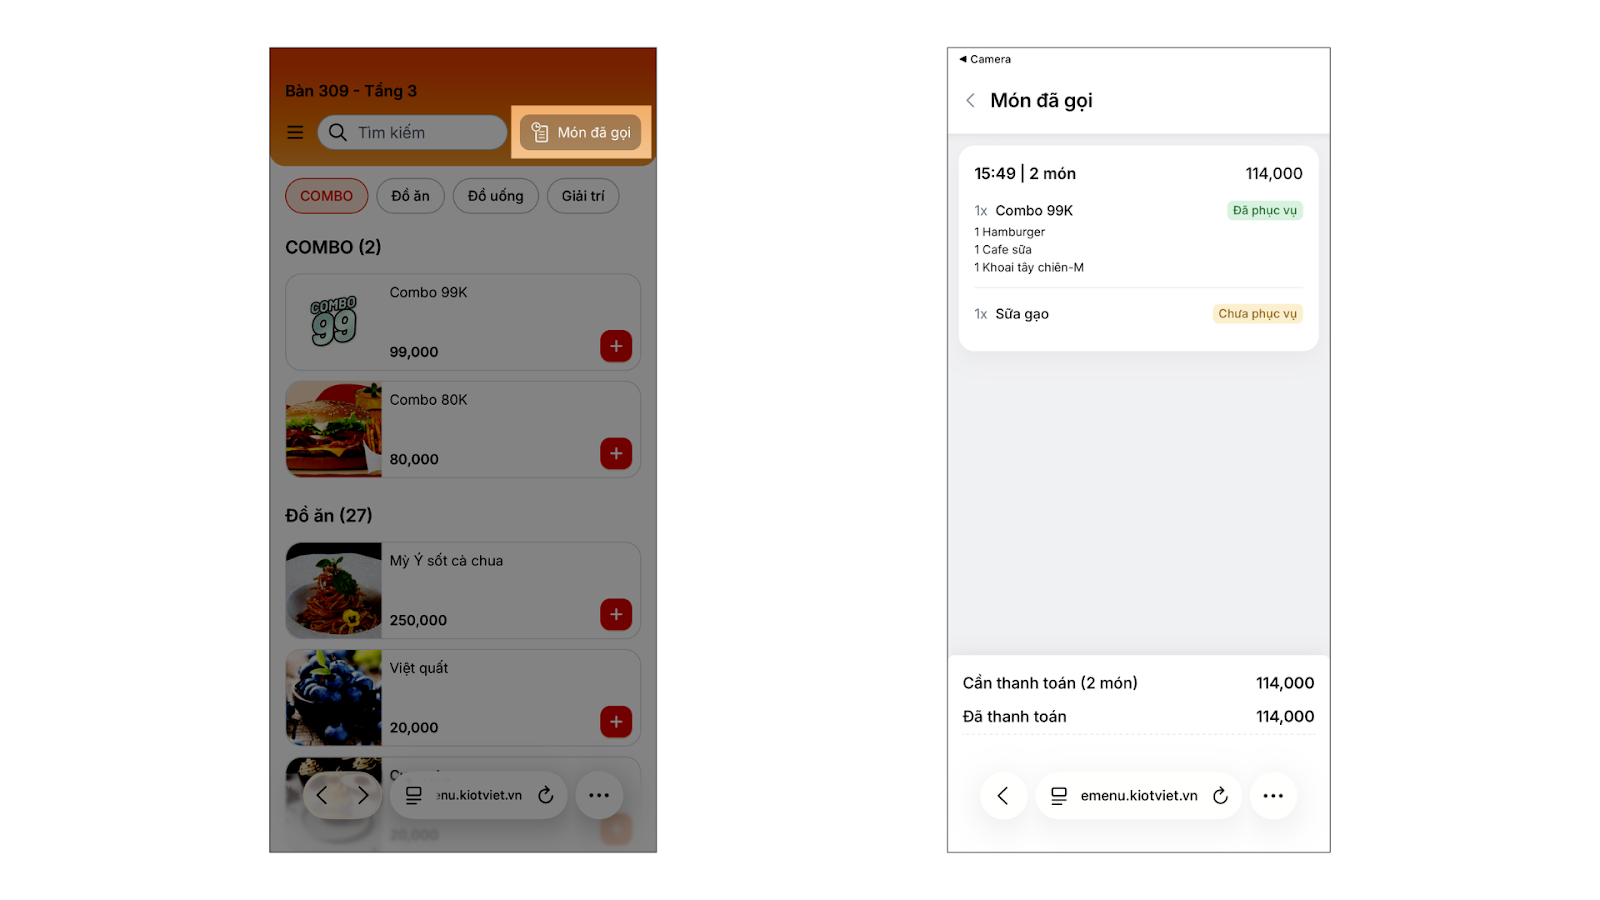
Task: Go back in the right browser toolbar
Action: coord(1003,795)
